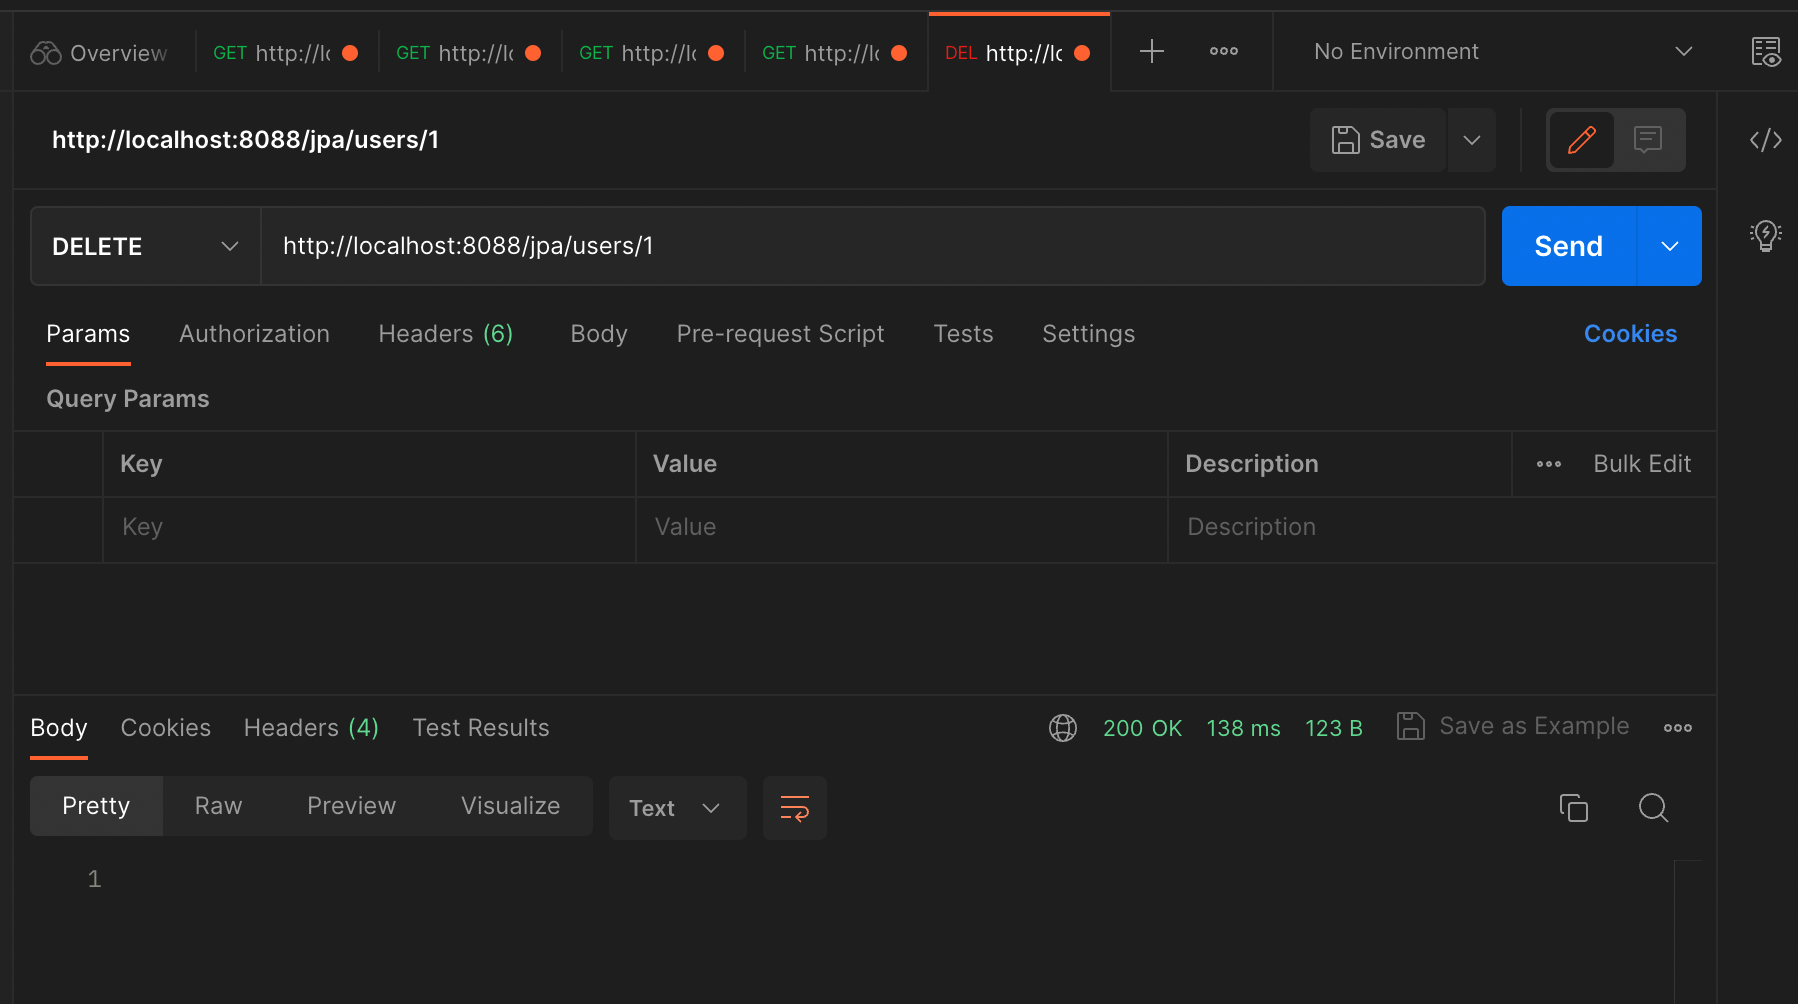Screen dimensions: 1798x1004
Task: Open the response Cookies tab
Action: (x=166, y=728)
